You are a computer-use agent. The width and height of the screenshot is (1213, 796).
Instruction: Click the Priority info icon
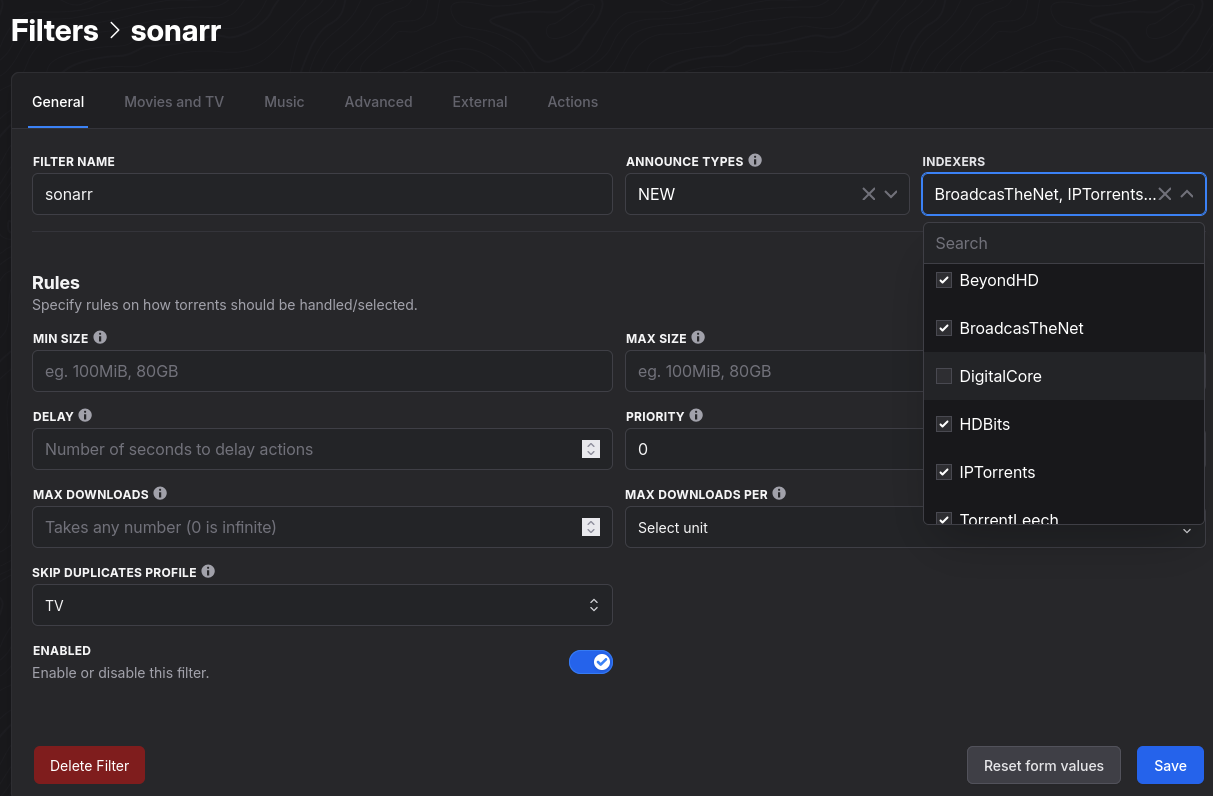point(696,415)
